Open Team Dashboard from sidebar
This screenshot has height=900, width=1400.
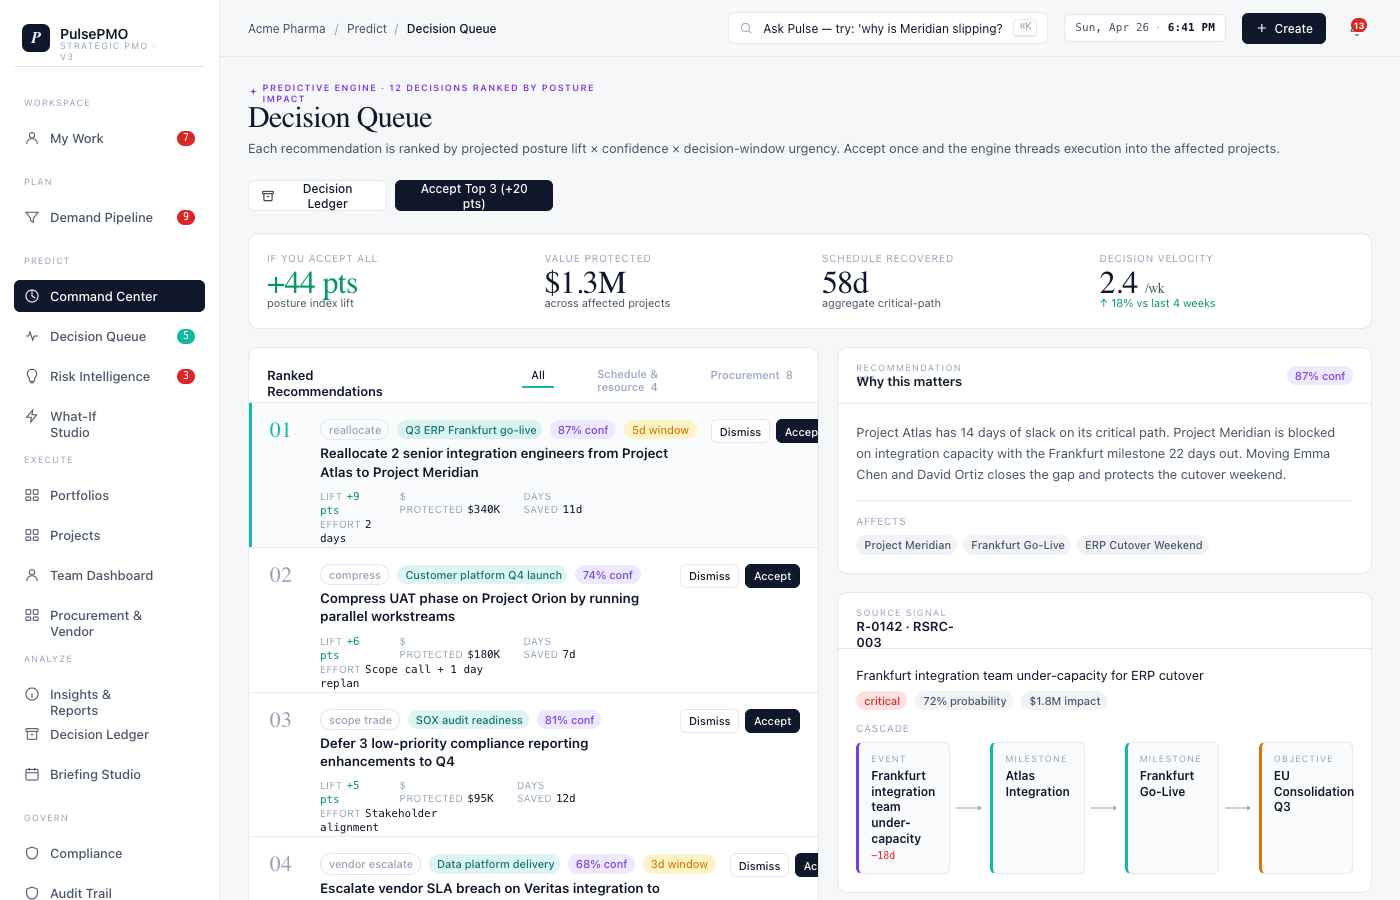click(109, 576)
